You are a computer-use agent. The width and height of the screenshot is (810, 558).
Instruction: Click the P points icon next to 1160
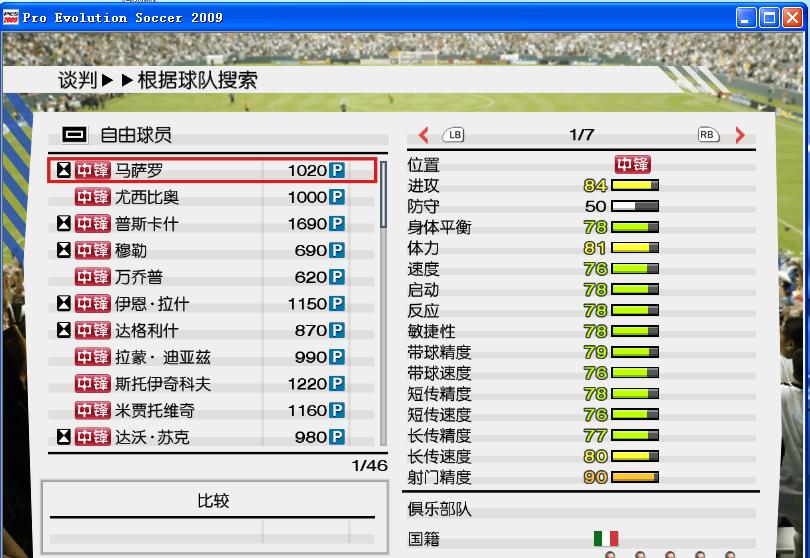point(337,410)
